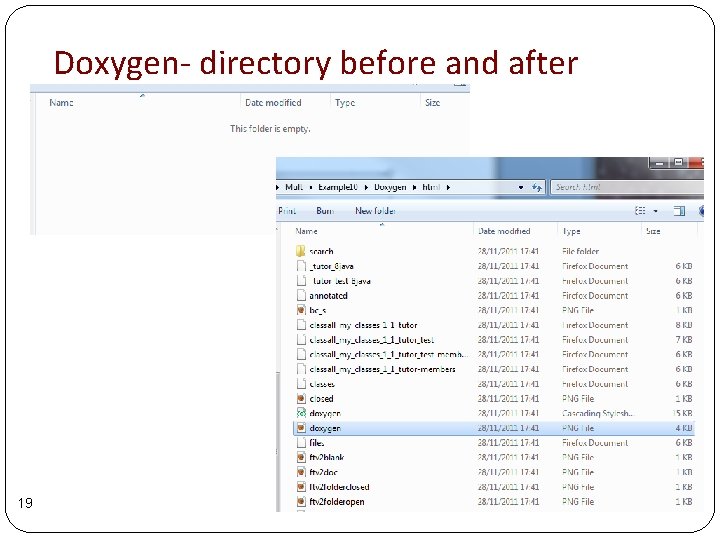Click the vertical scrollbar of file list
Image resolution: width=720 pixels, height=540 pixels.
(278, 441)
